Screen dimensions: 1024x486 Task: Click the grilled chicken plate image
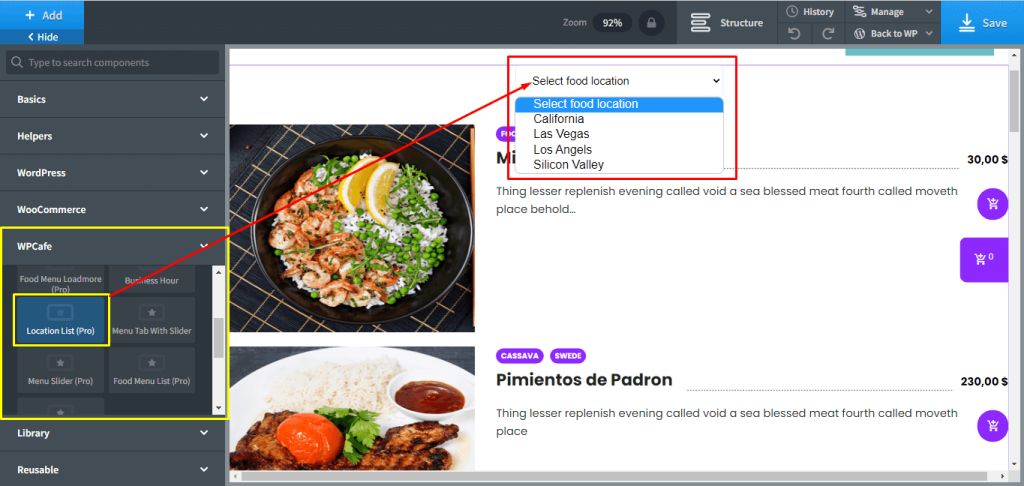click(x=352, y=408)
